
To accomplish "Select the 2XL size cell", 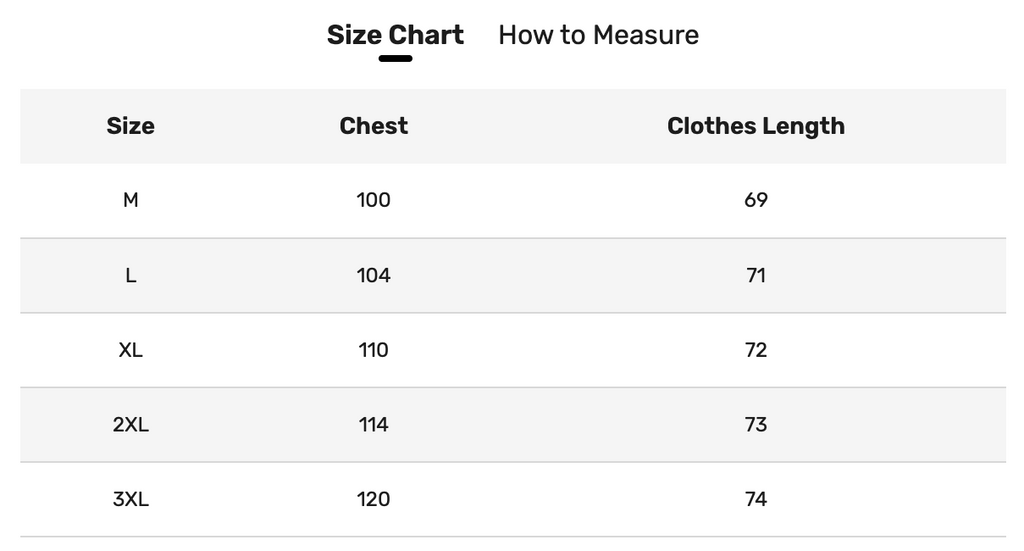I will click(x=131, y=424).
